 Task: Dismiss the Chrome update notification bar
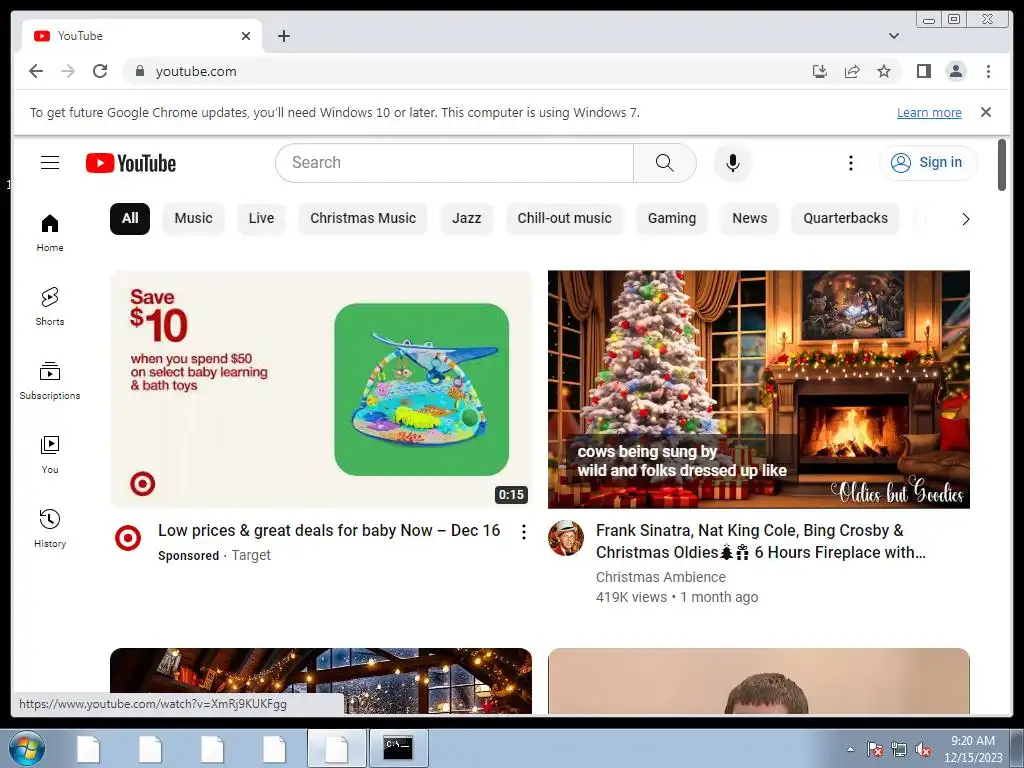pyautogui.click(x=985, y=112)
